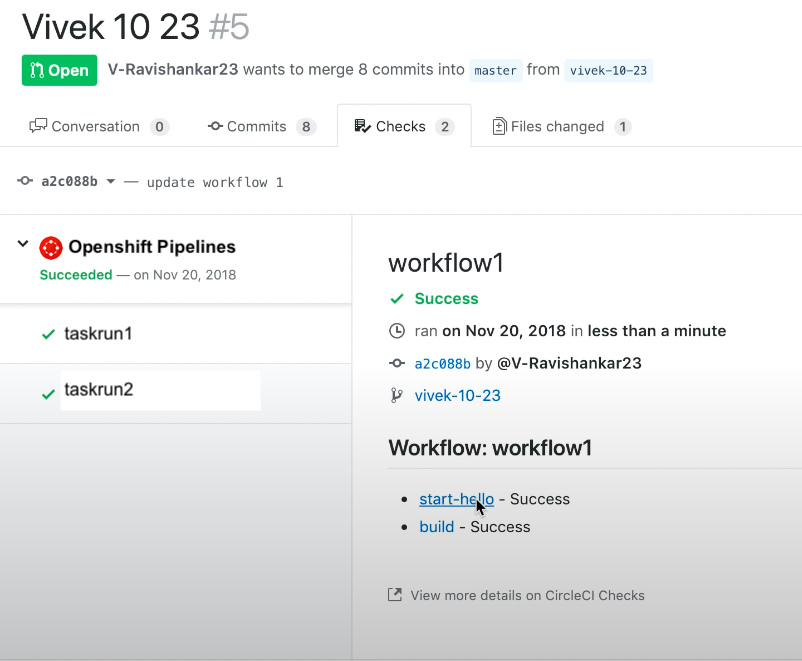The height and width of the screenshot is (661, 802).
Task: Click the green checkmark beside taskrun2
Action: 48,394
